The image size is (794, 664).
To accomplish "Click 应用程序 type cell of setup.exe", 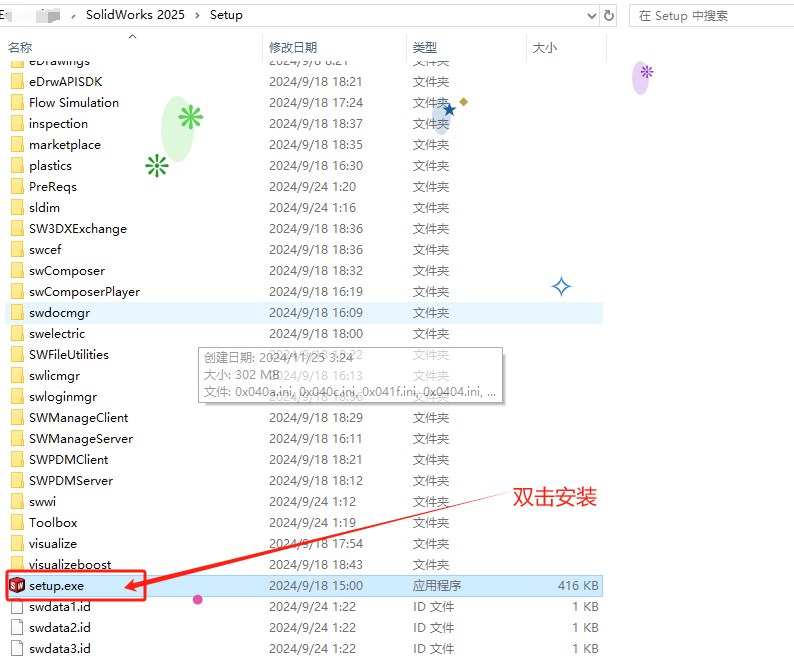I will 436,586.
